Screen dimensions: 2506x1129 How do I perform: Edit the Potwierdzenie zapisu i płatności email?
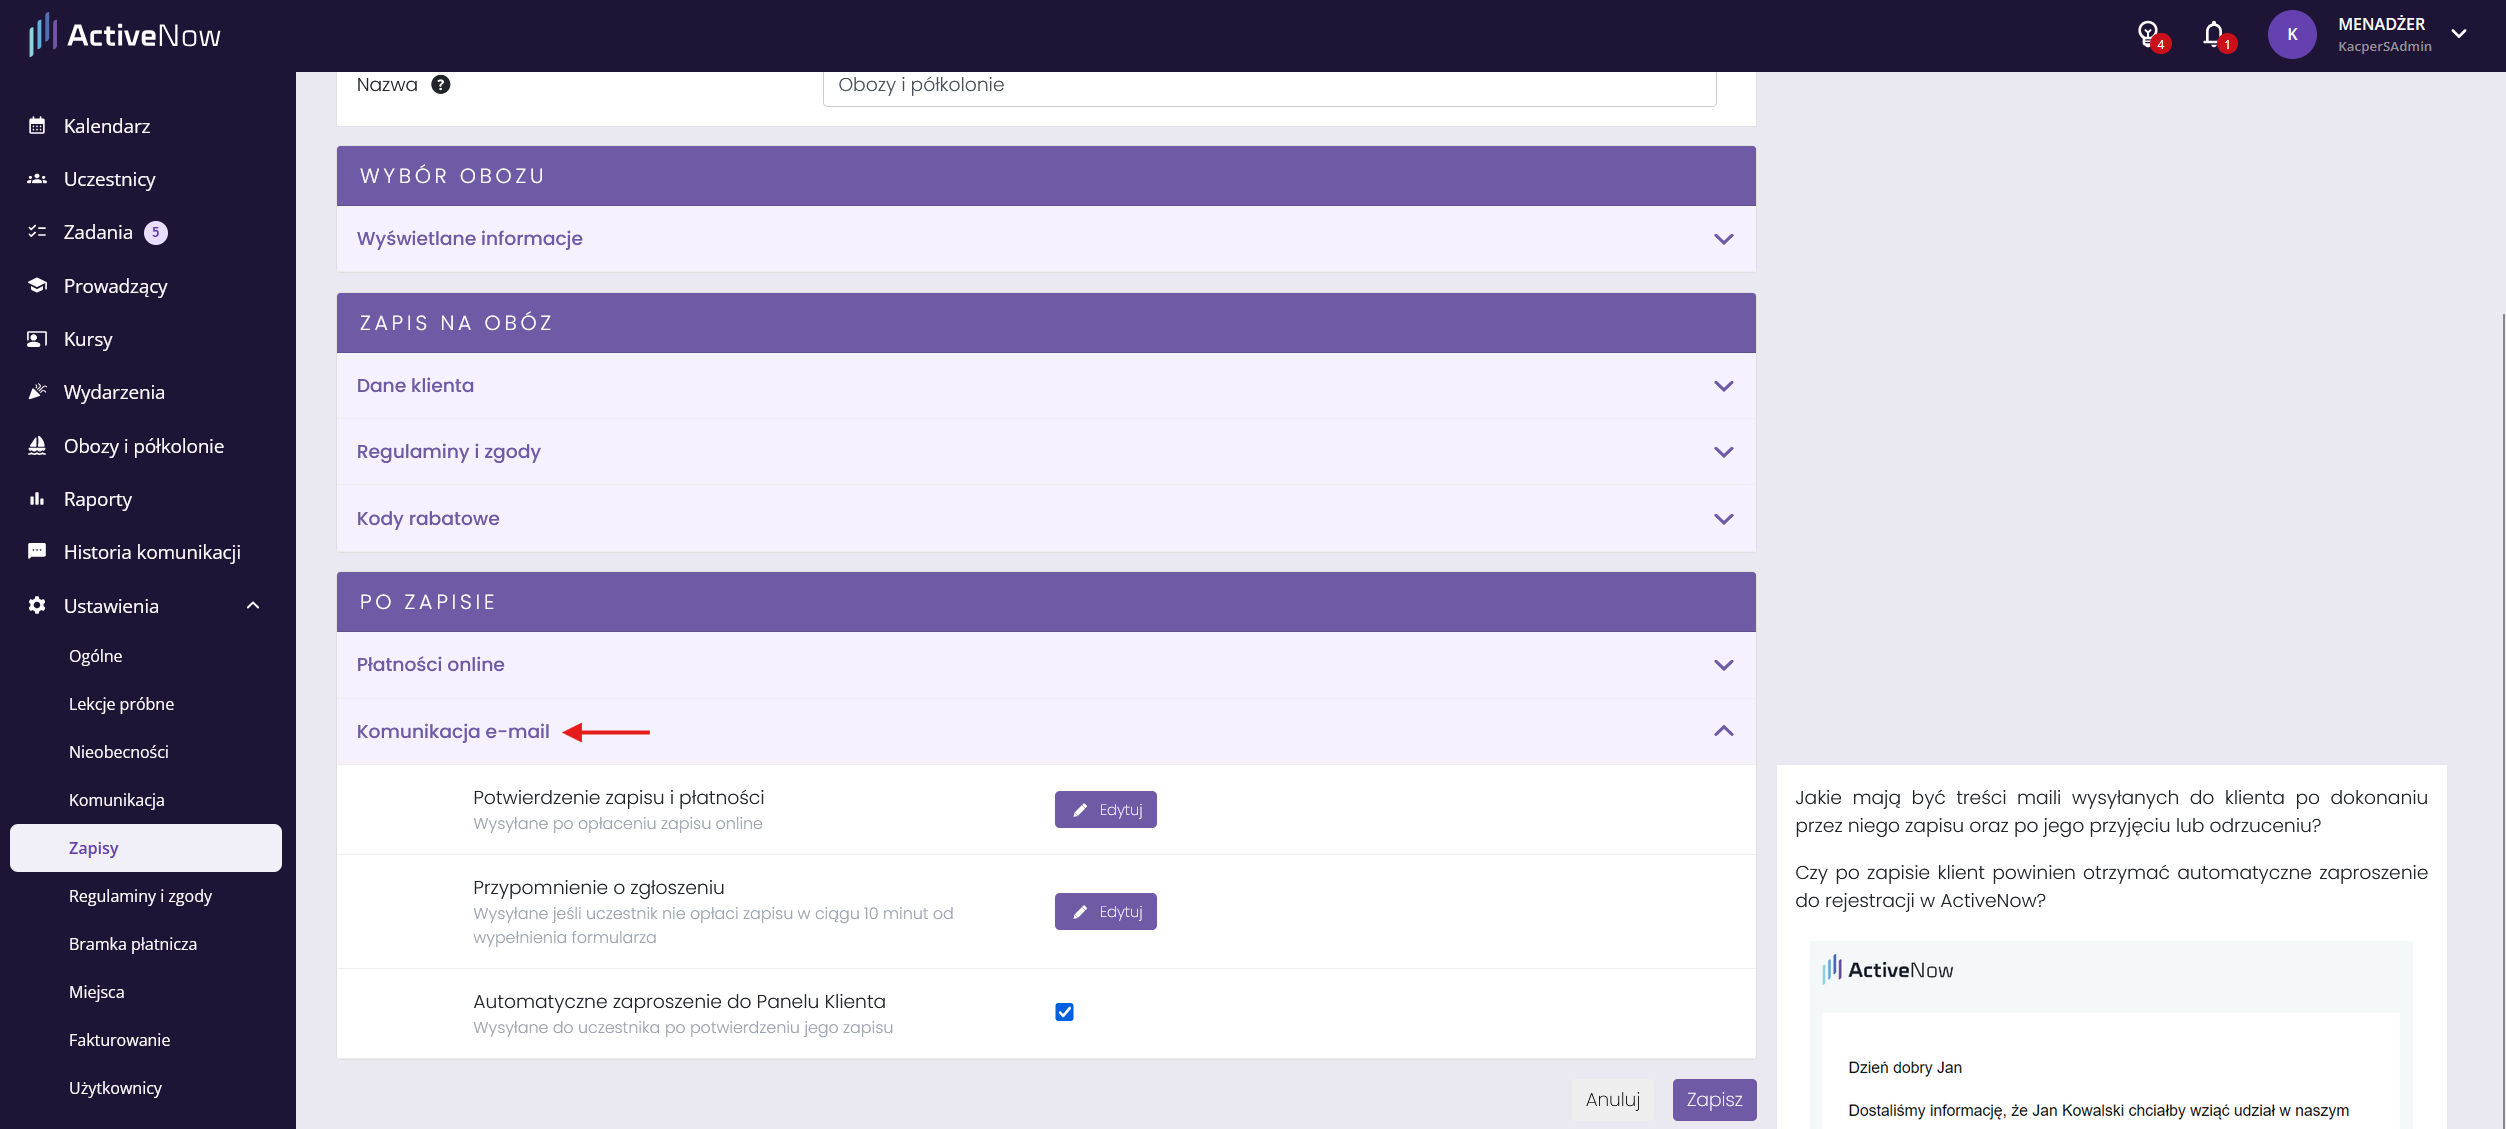(1105, 810)
